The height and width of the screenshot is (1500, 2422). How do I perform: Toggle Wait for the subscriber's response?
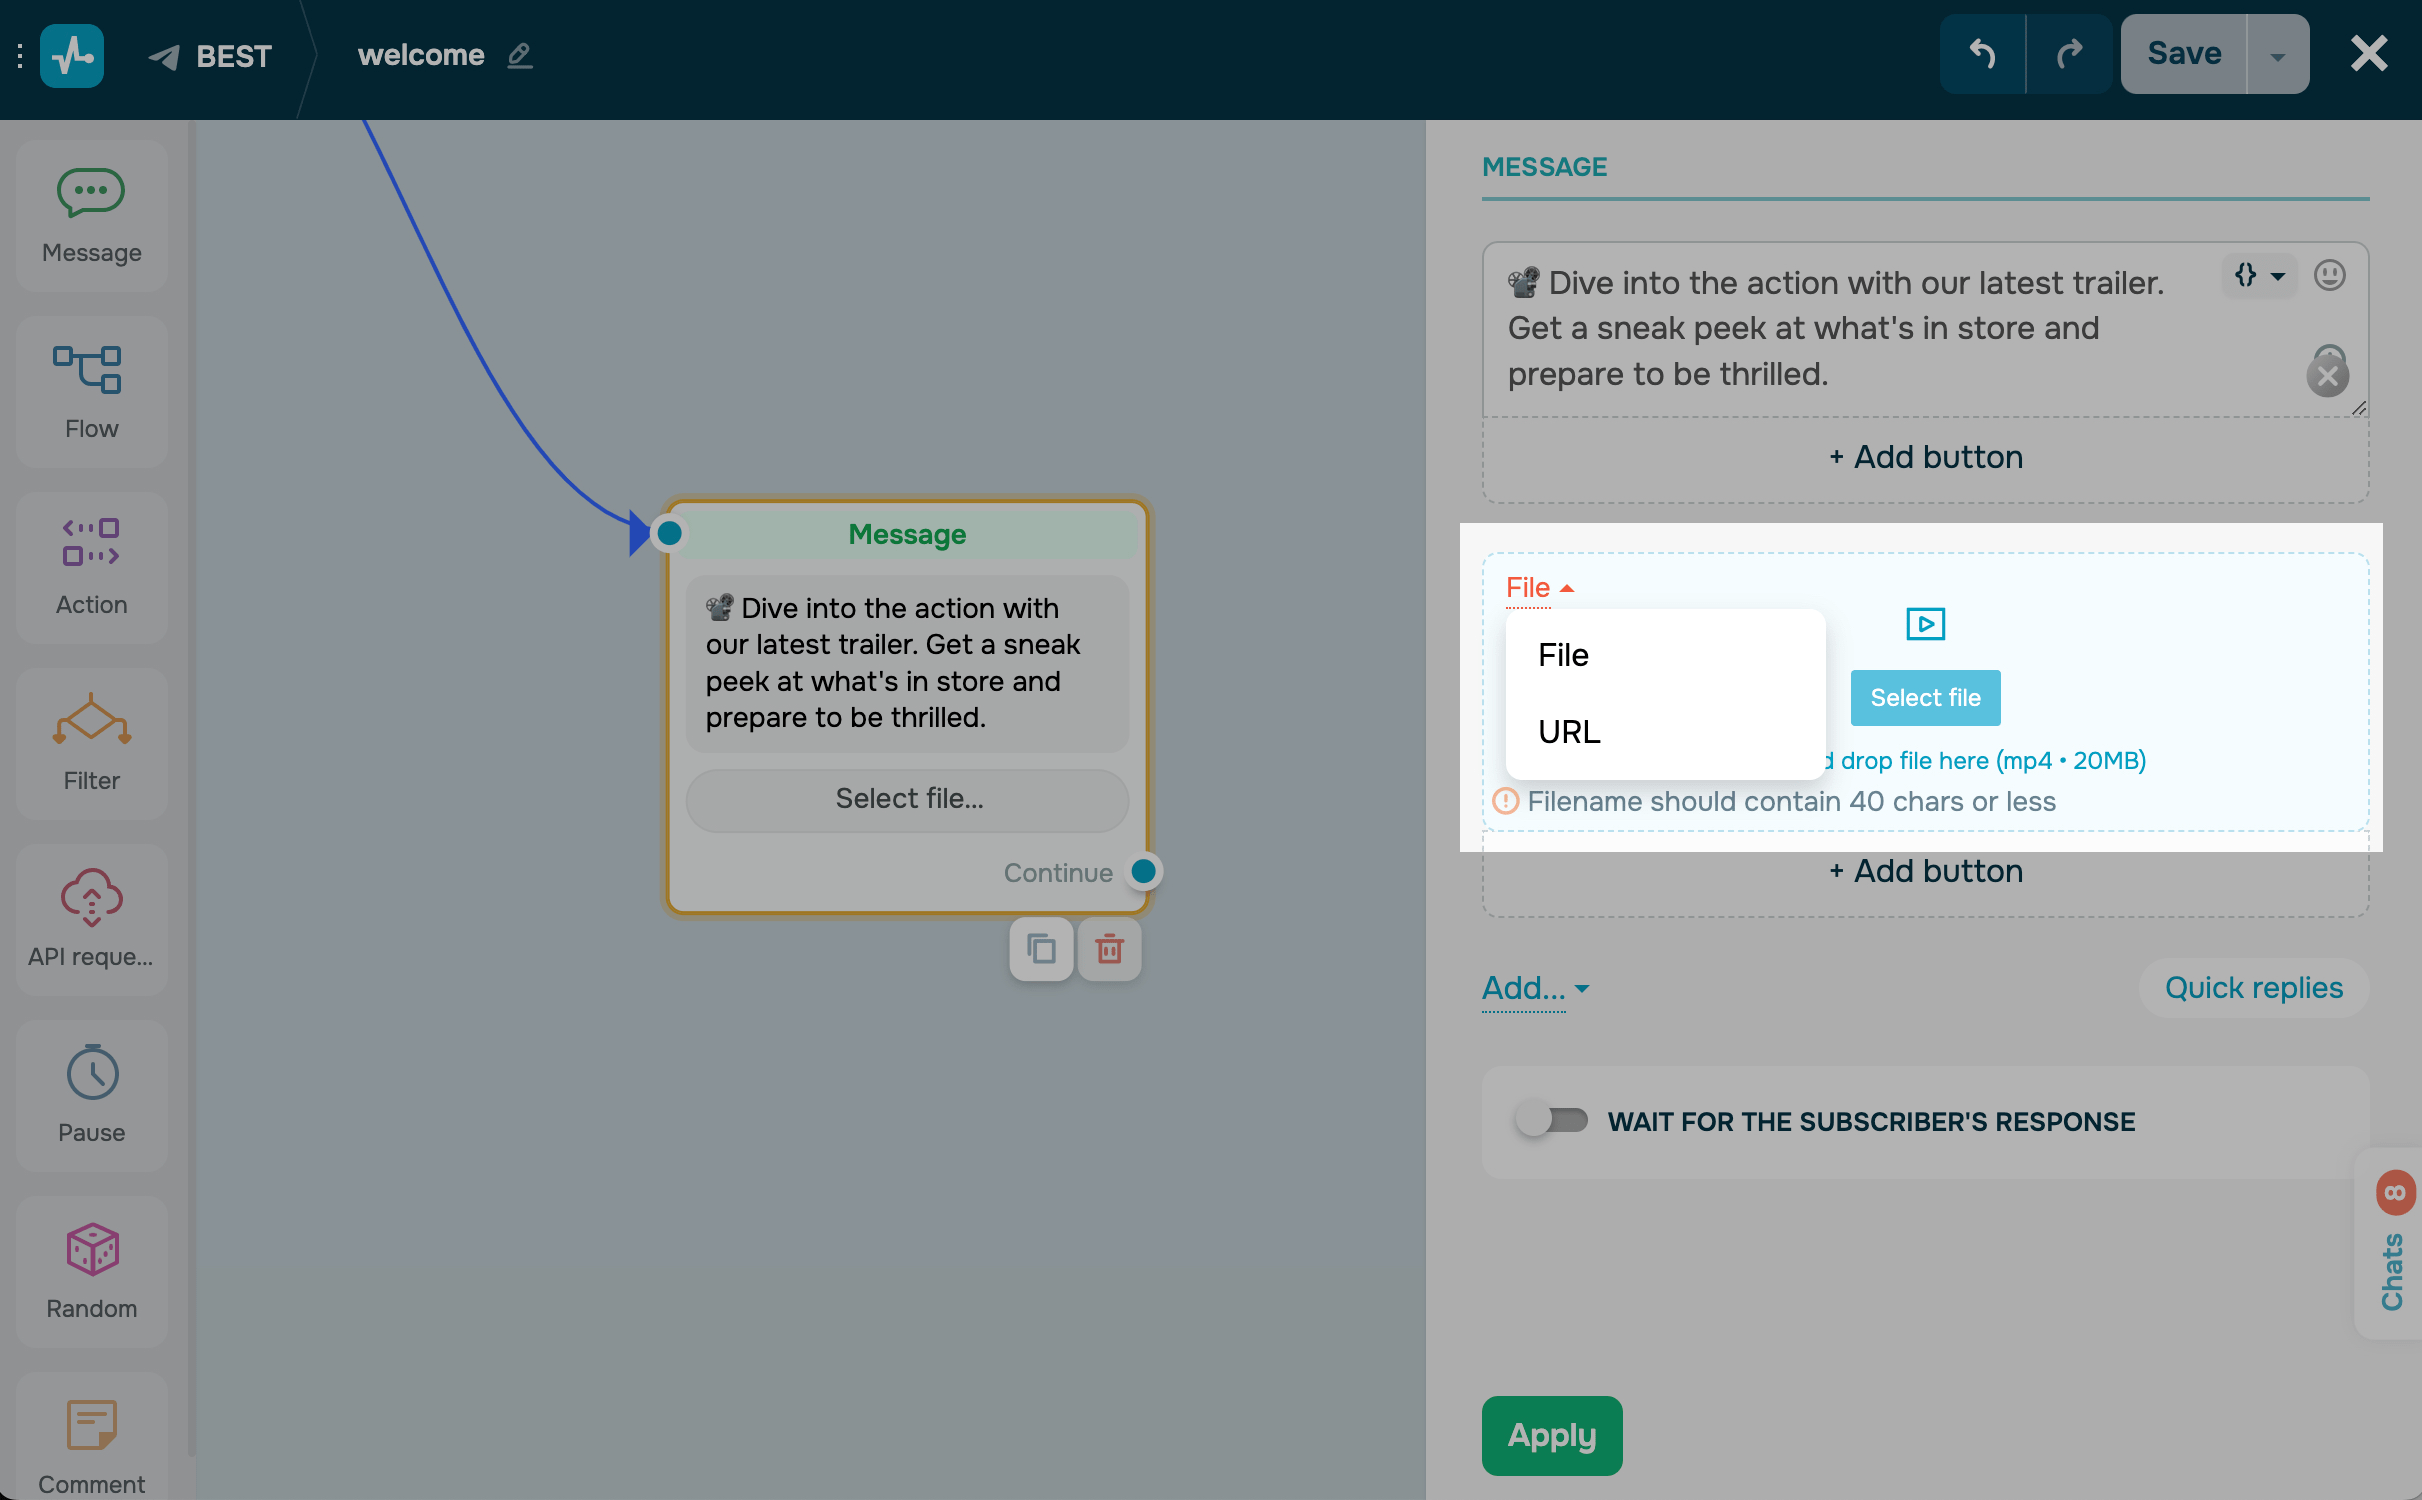[1551, 1120]
